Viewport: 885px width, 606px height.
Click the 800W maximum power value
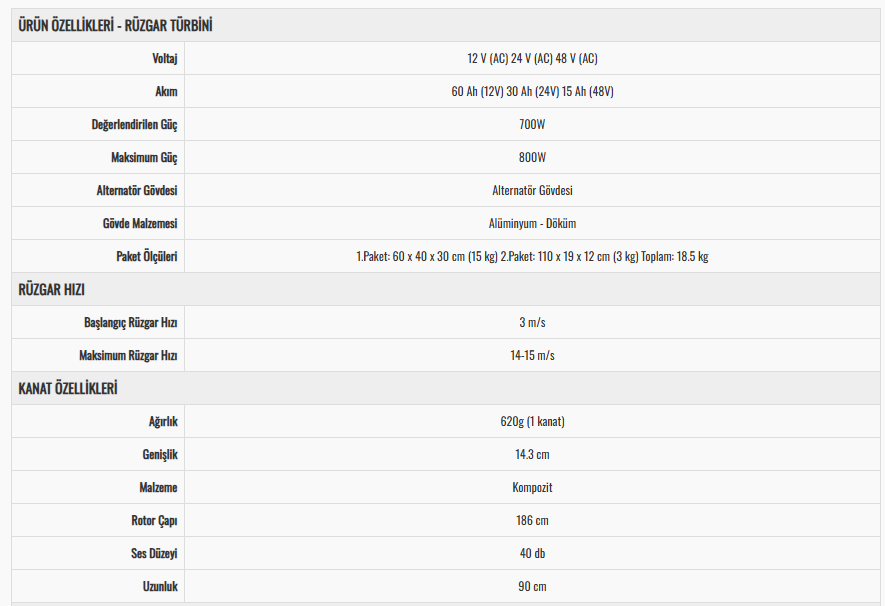(x=532, y=157)
